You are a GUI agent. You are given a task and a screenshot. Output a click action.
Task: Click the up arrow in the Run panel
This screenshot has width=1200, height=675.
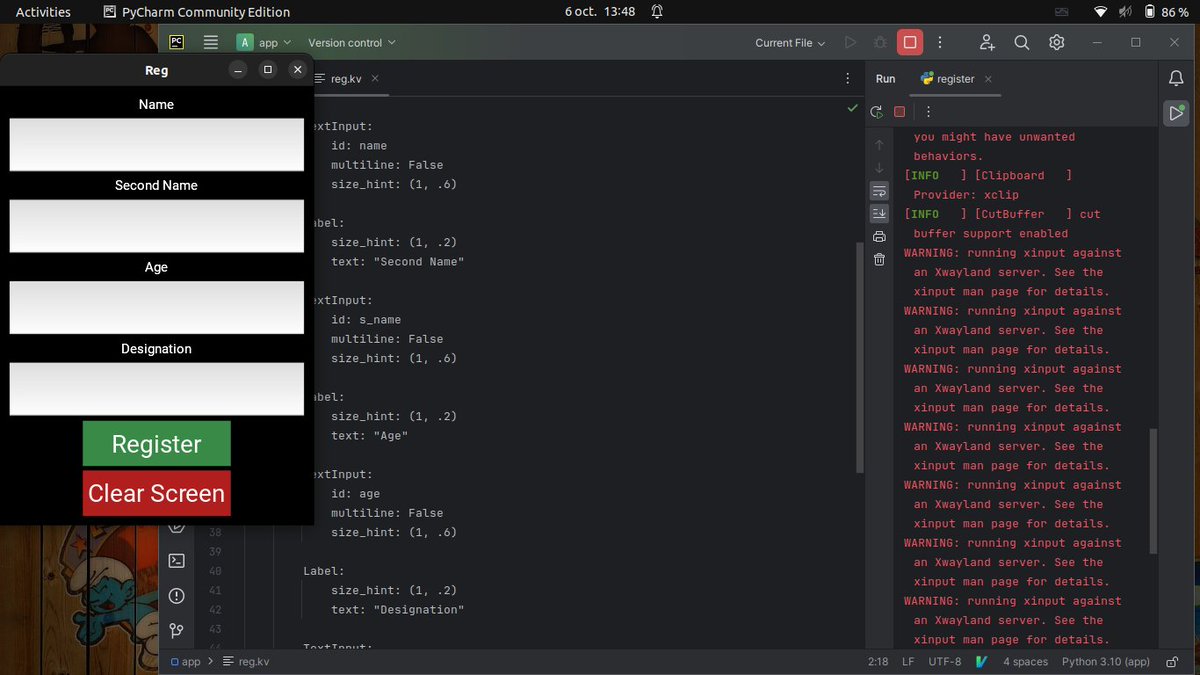point(879,145)
